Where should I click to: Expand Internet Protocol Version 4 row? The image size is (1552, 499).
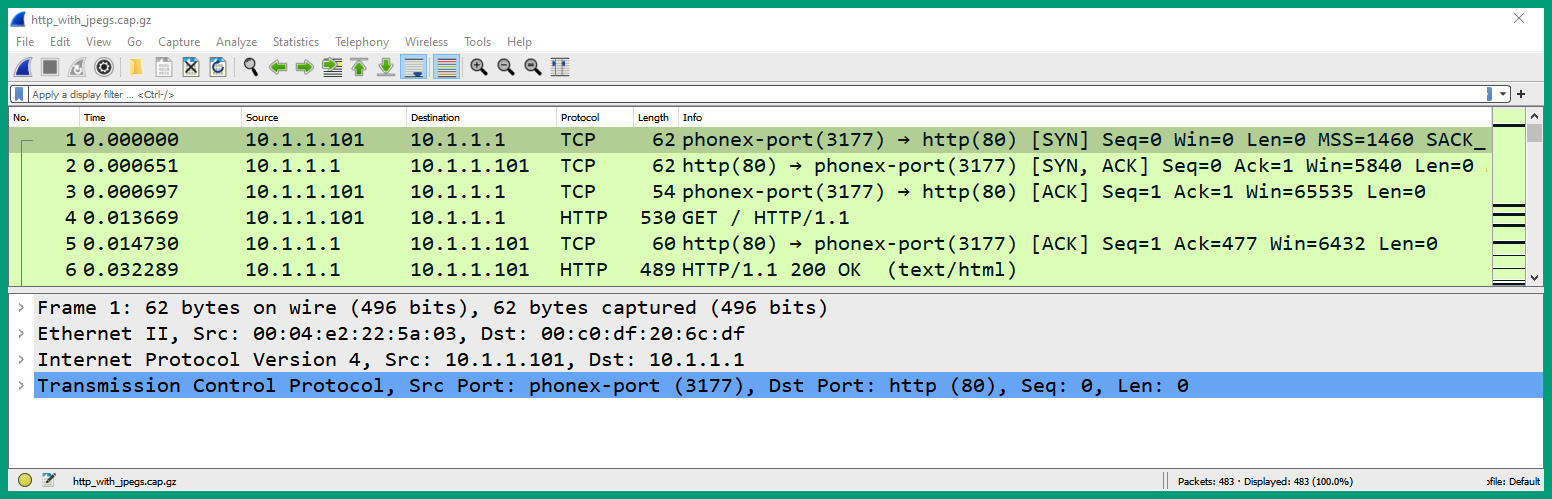click(21, 359)
